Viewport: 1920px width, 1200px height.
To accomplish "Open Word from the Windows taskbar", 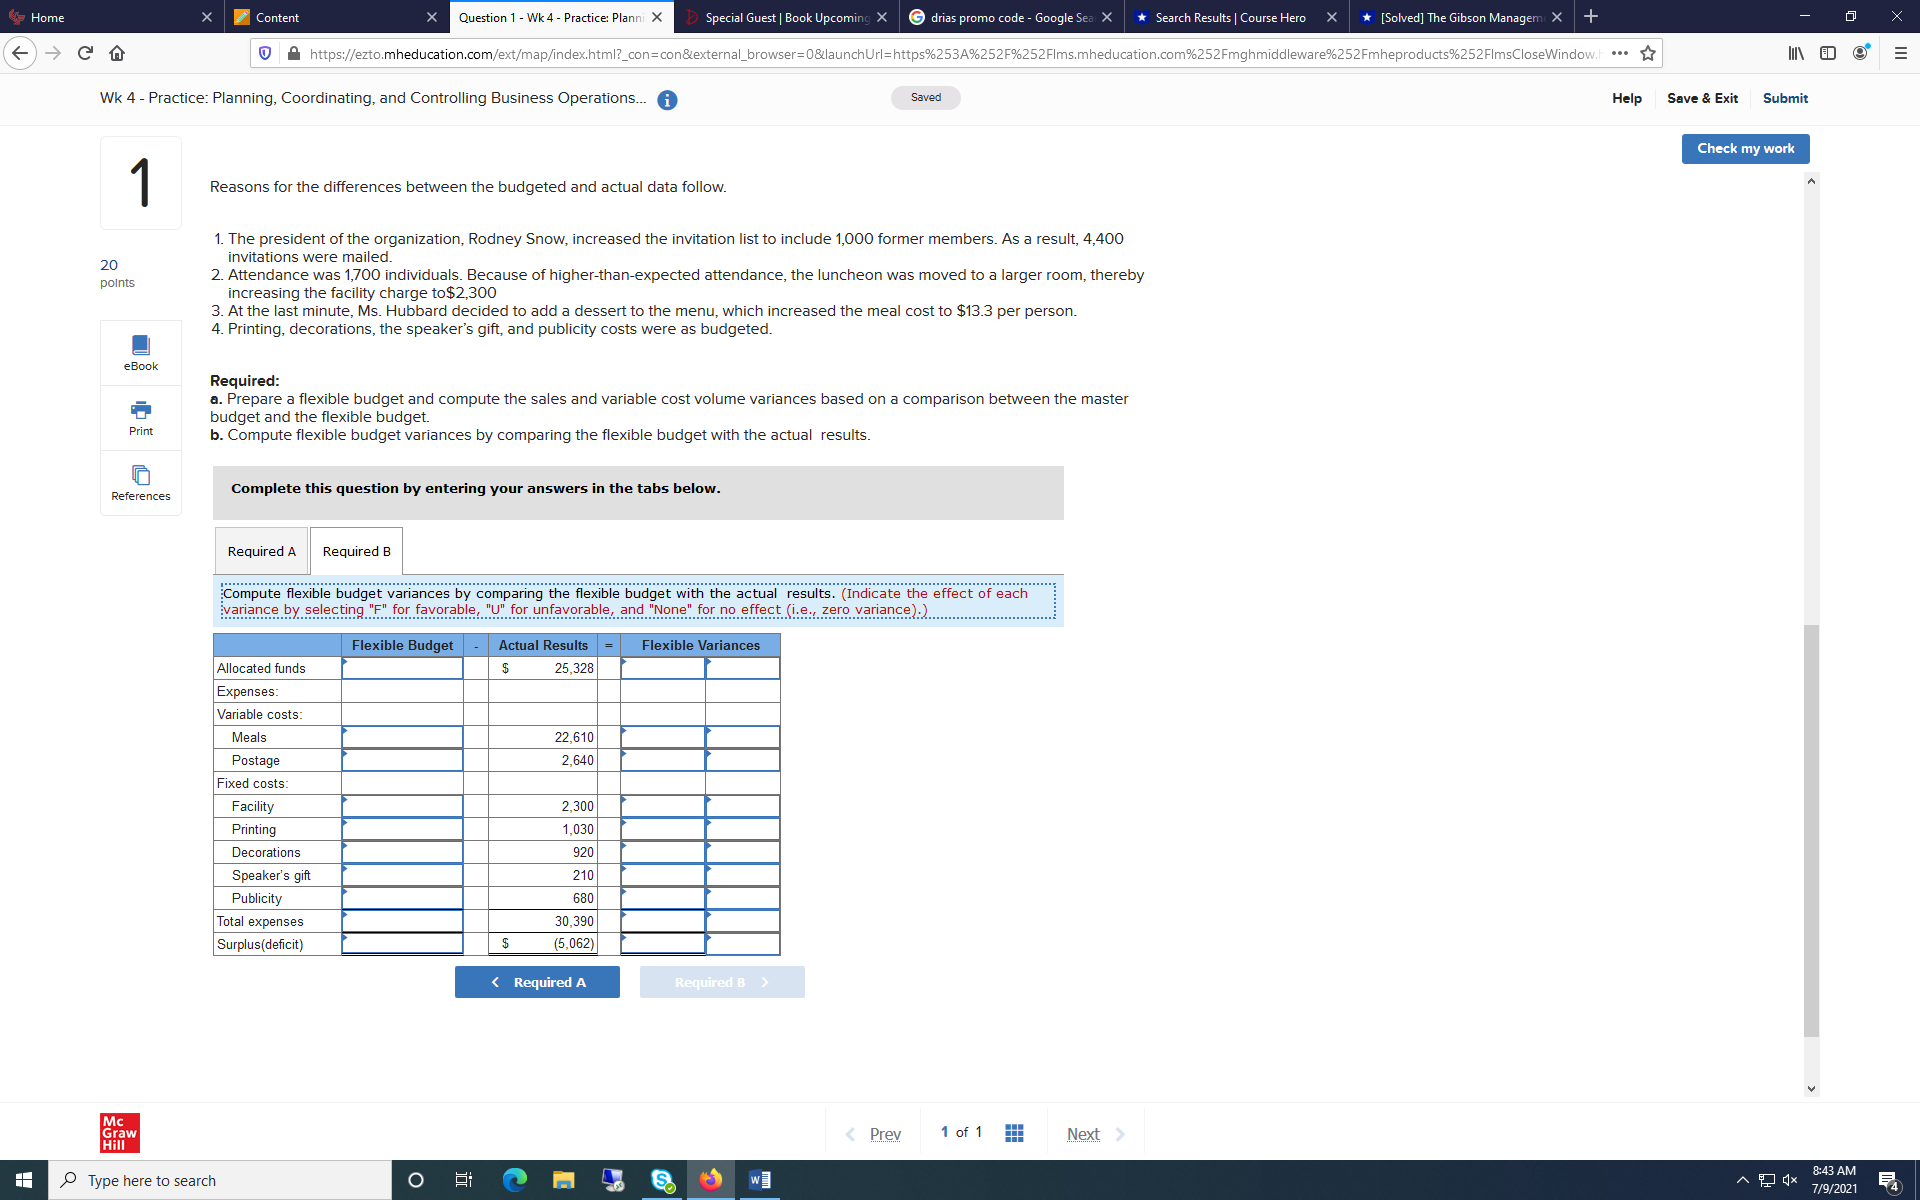I will click(760, 1180).
